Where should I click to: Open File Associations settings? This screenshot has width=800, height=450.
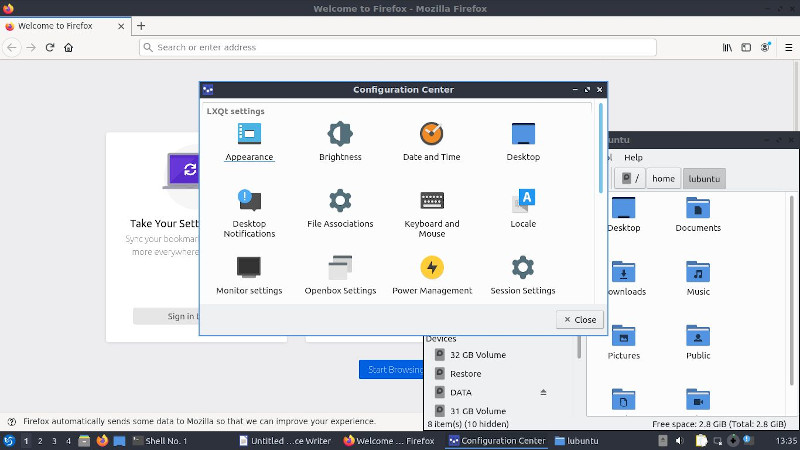click(x=340, y=209)
